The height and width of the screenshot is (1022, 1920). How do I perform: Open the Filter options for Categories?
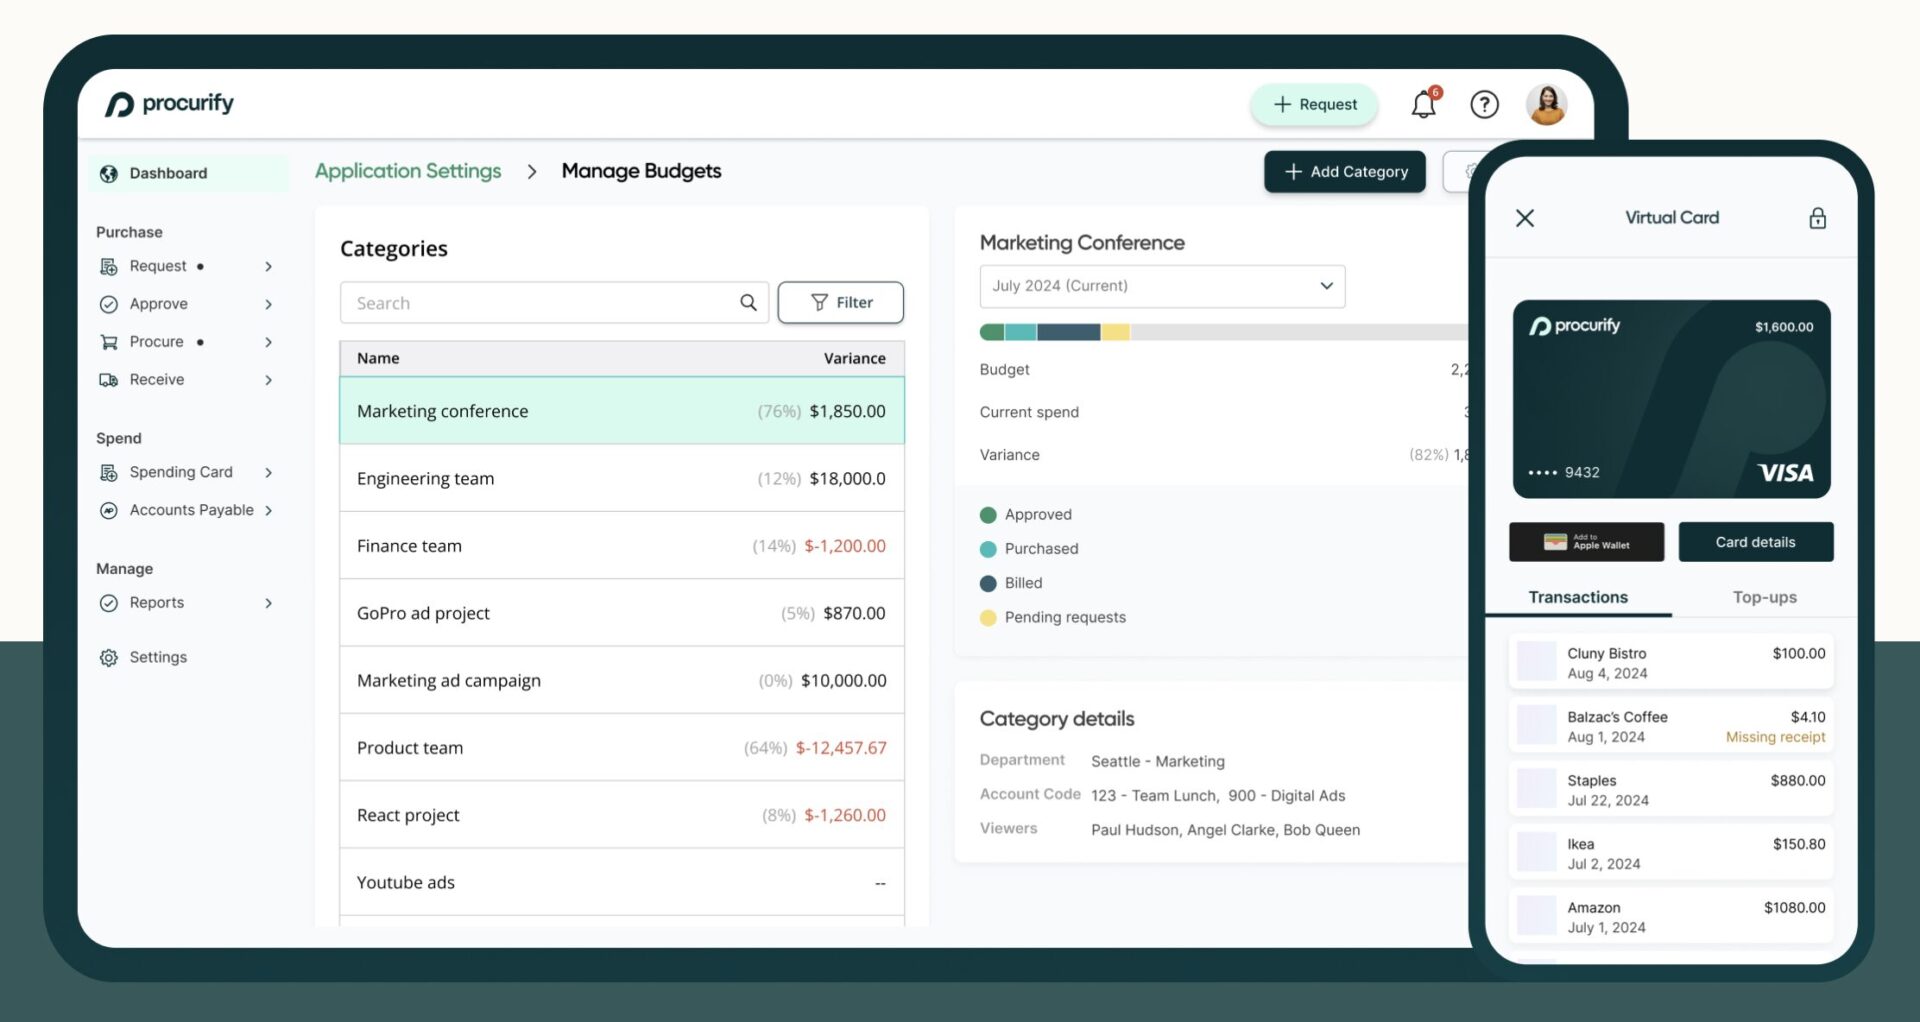point(840,302)
